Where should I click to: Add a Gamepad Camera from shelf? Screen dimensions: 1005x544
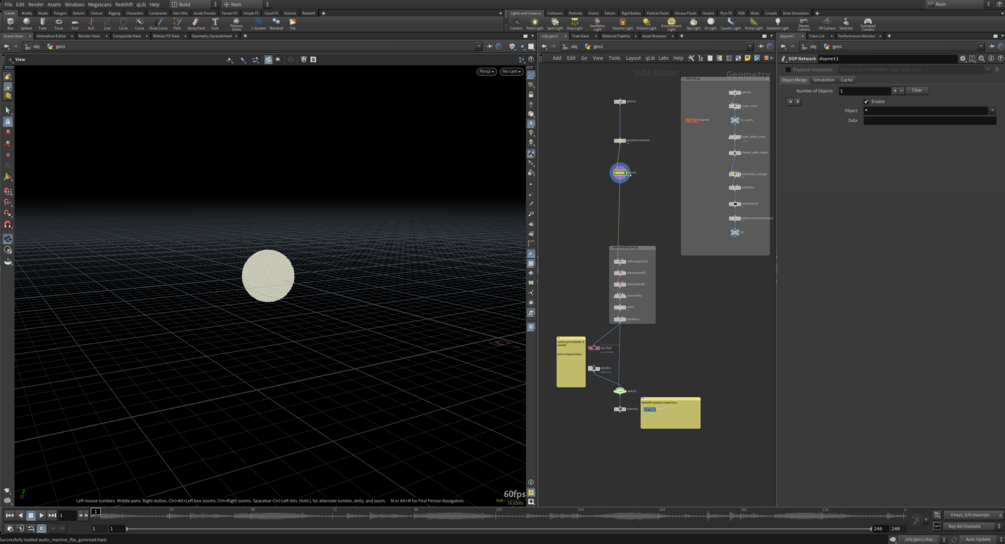pyautogui.click(x=867, y=24)
